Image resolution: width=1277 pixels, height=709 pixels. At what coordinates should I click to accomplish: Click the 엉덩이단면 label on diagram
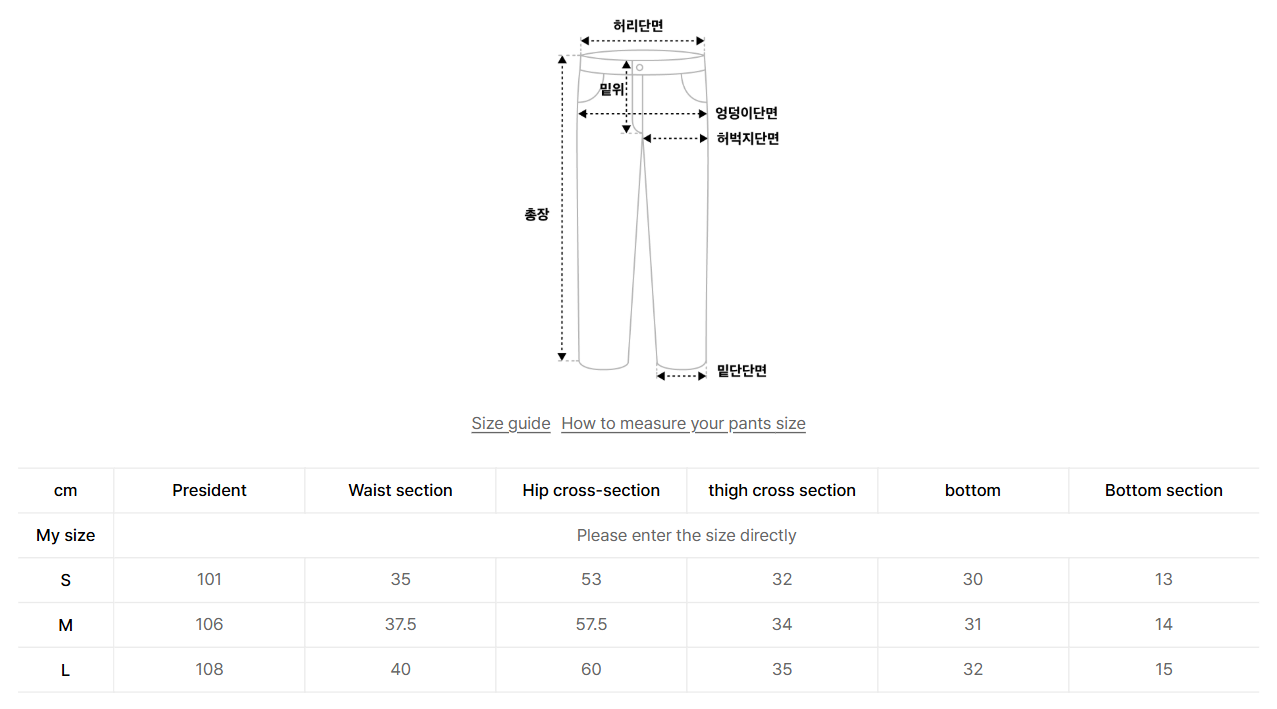pos(746,113)
